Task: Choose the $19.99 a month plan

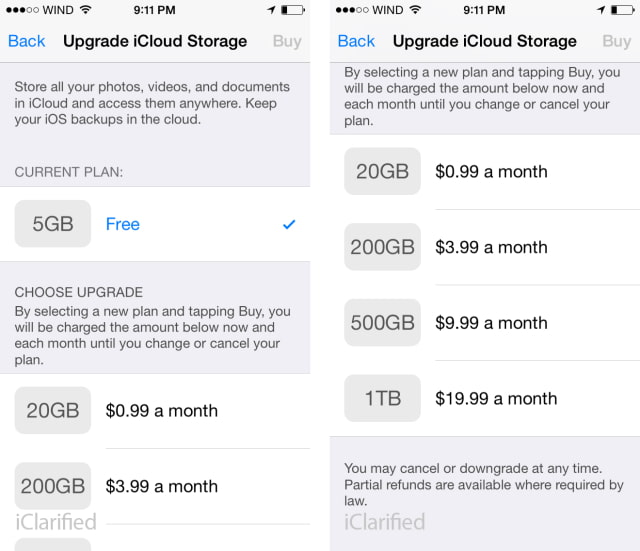Action: pos(496,398)
